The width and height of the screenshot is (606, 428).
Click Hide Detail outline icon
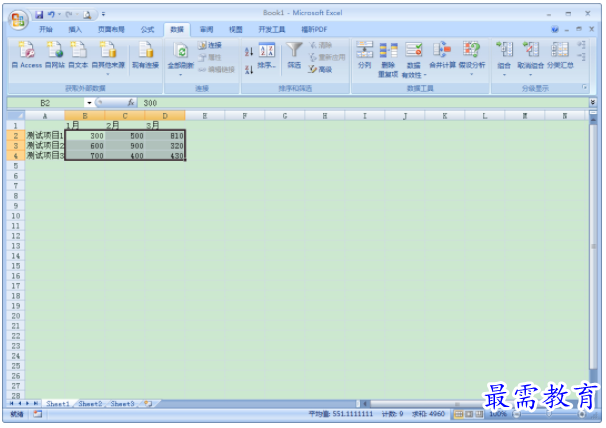pos(582,57)
